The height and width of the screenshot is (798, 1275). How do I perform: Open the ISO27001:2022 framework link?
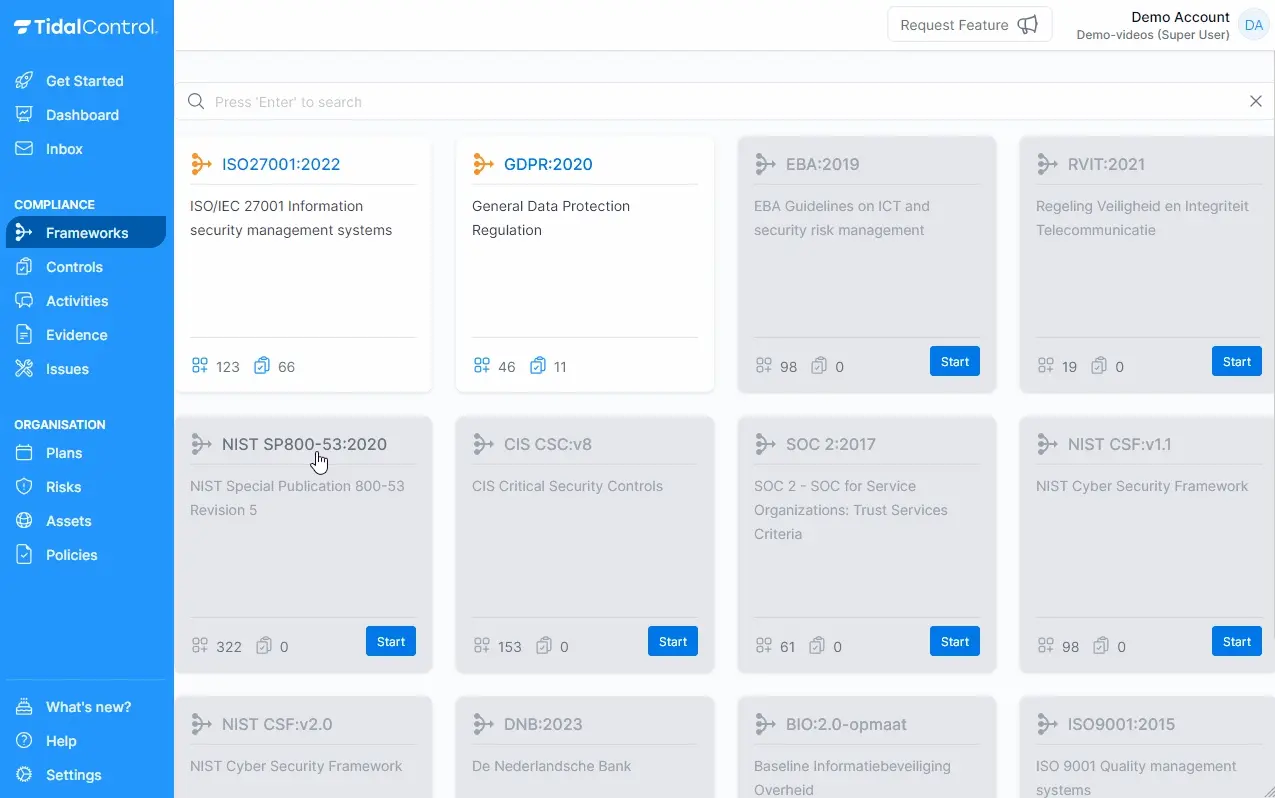tap(281, 164)
